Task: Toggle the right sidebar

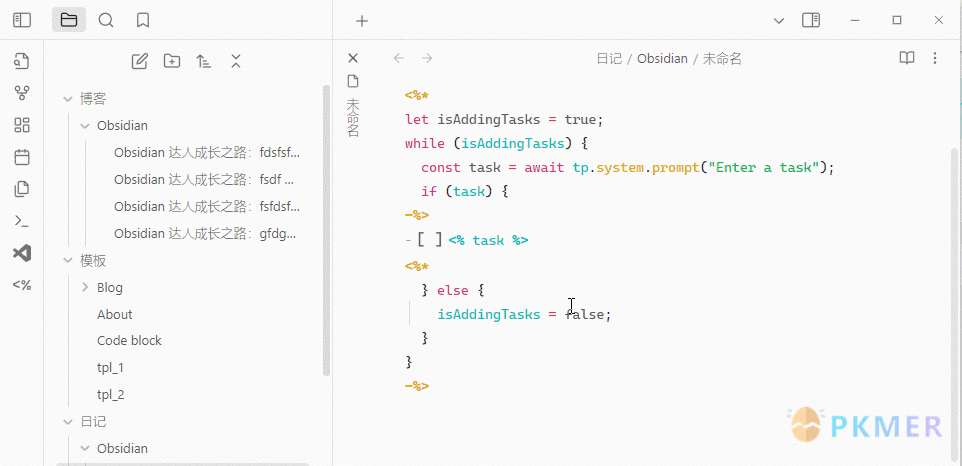Action: (811, 20)
